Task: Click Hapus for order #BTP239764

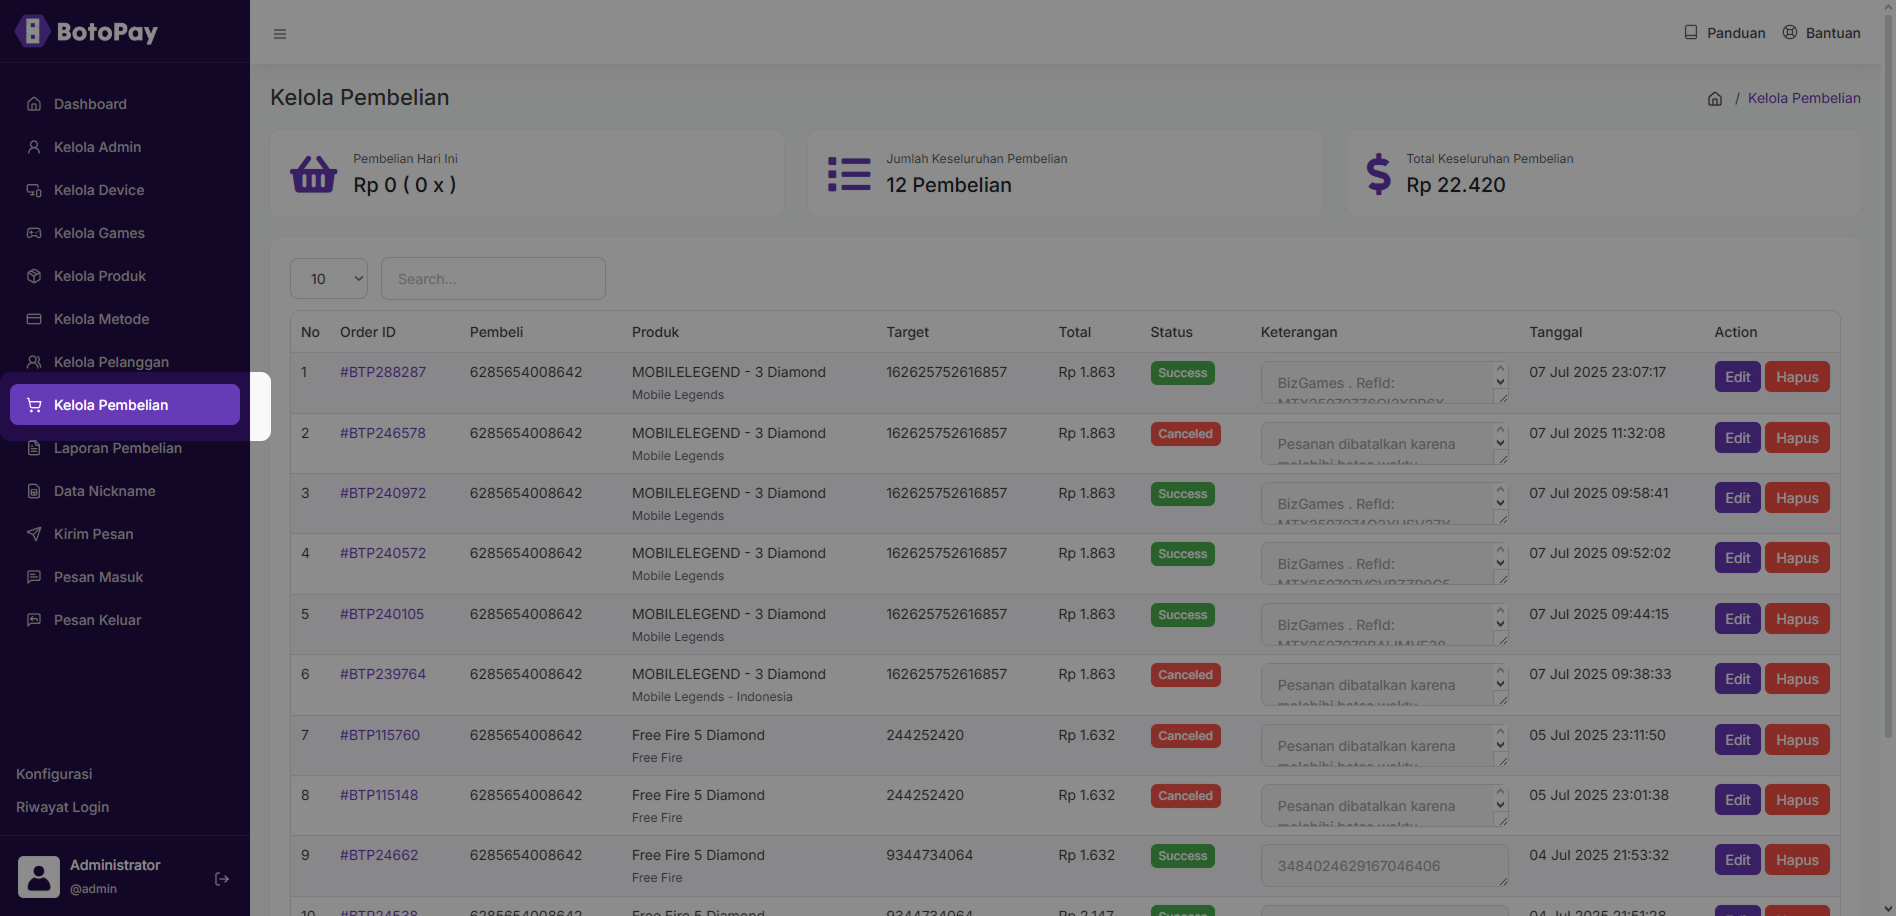Action: [1797, 679]
